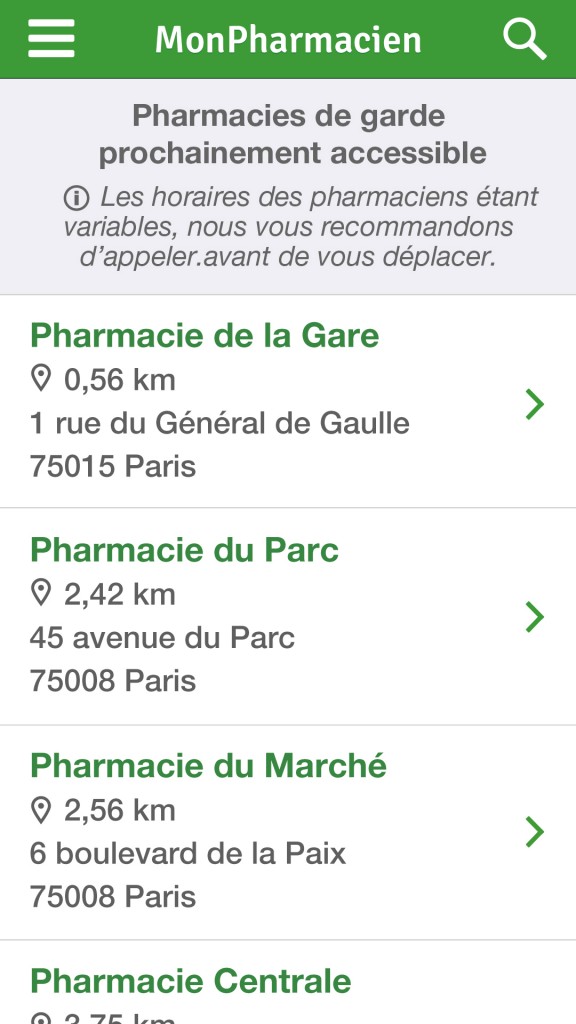Click location pin next to 0,56 km
The image size is (576, 1024).
[x=41, y=379]
